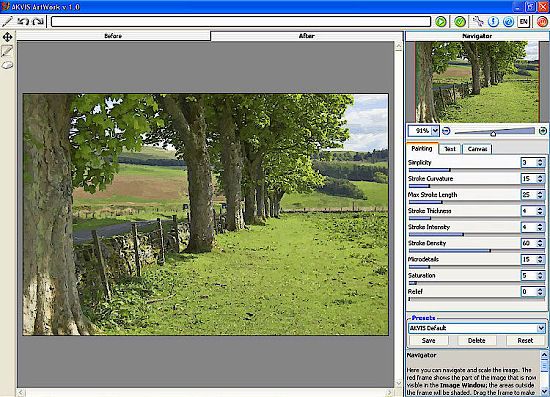Select the pencil guide tool in left toolbar
Image resolution: width=550 pixels, height=397 pixels.
click(x=7, y=51)
